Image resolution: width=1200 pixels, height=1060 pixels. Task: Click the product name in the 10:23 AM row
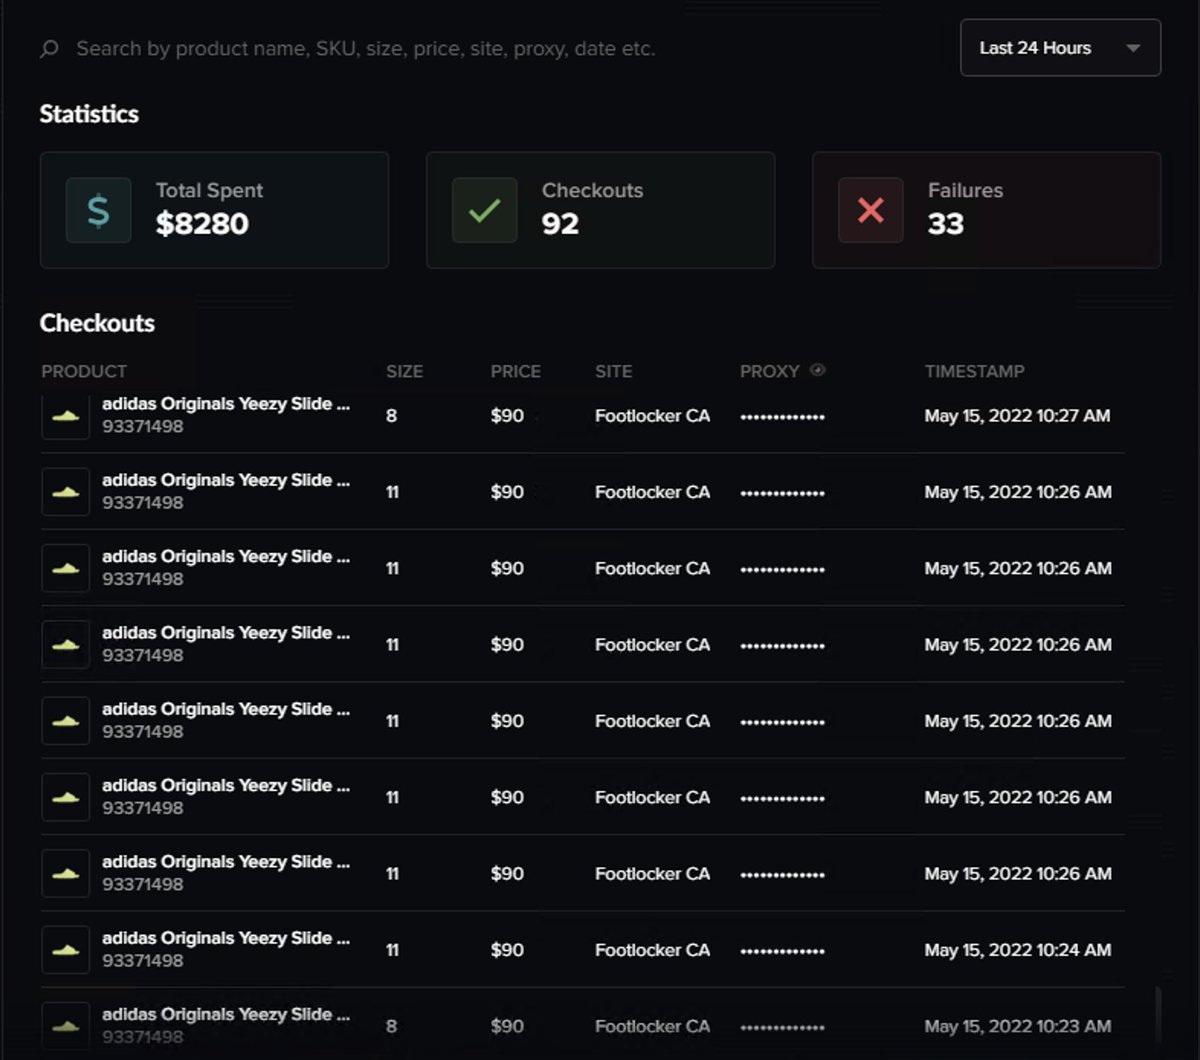(226, 1014)
